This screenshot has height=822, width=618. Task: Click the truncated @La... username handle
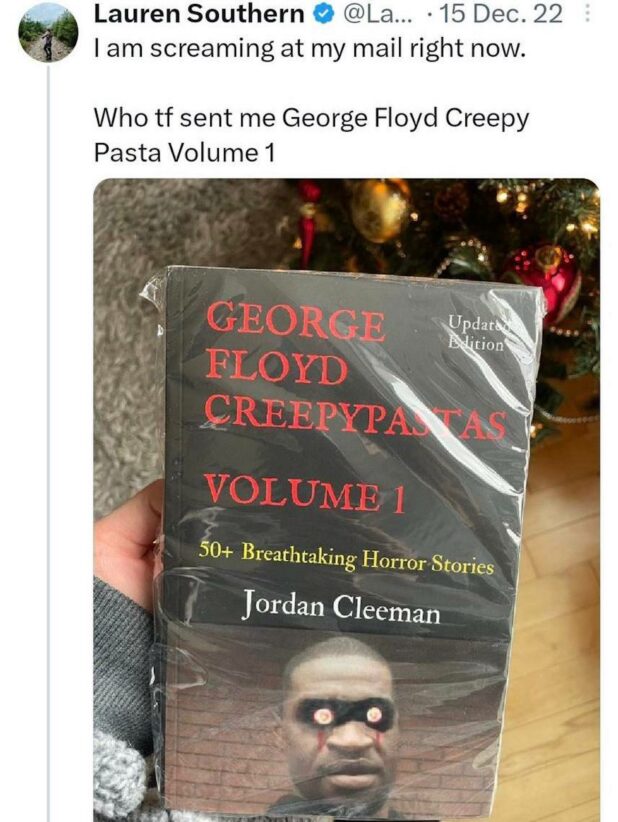coord(378,14)
